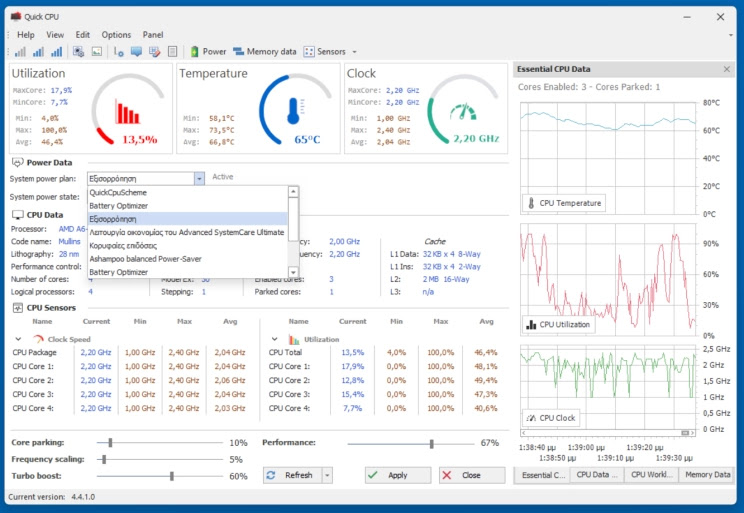
Task: Open the Options menu
Action: (116, 35)
